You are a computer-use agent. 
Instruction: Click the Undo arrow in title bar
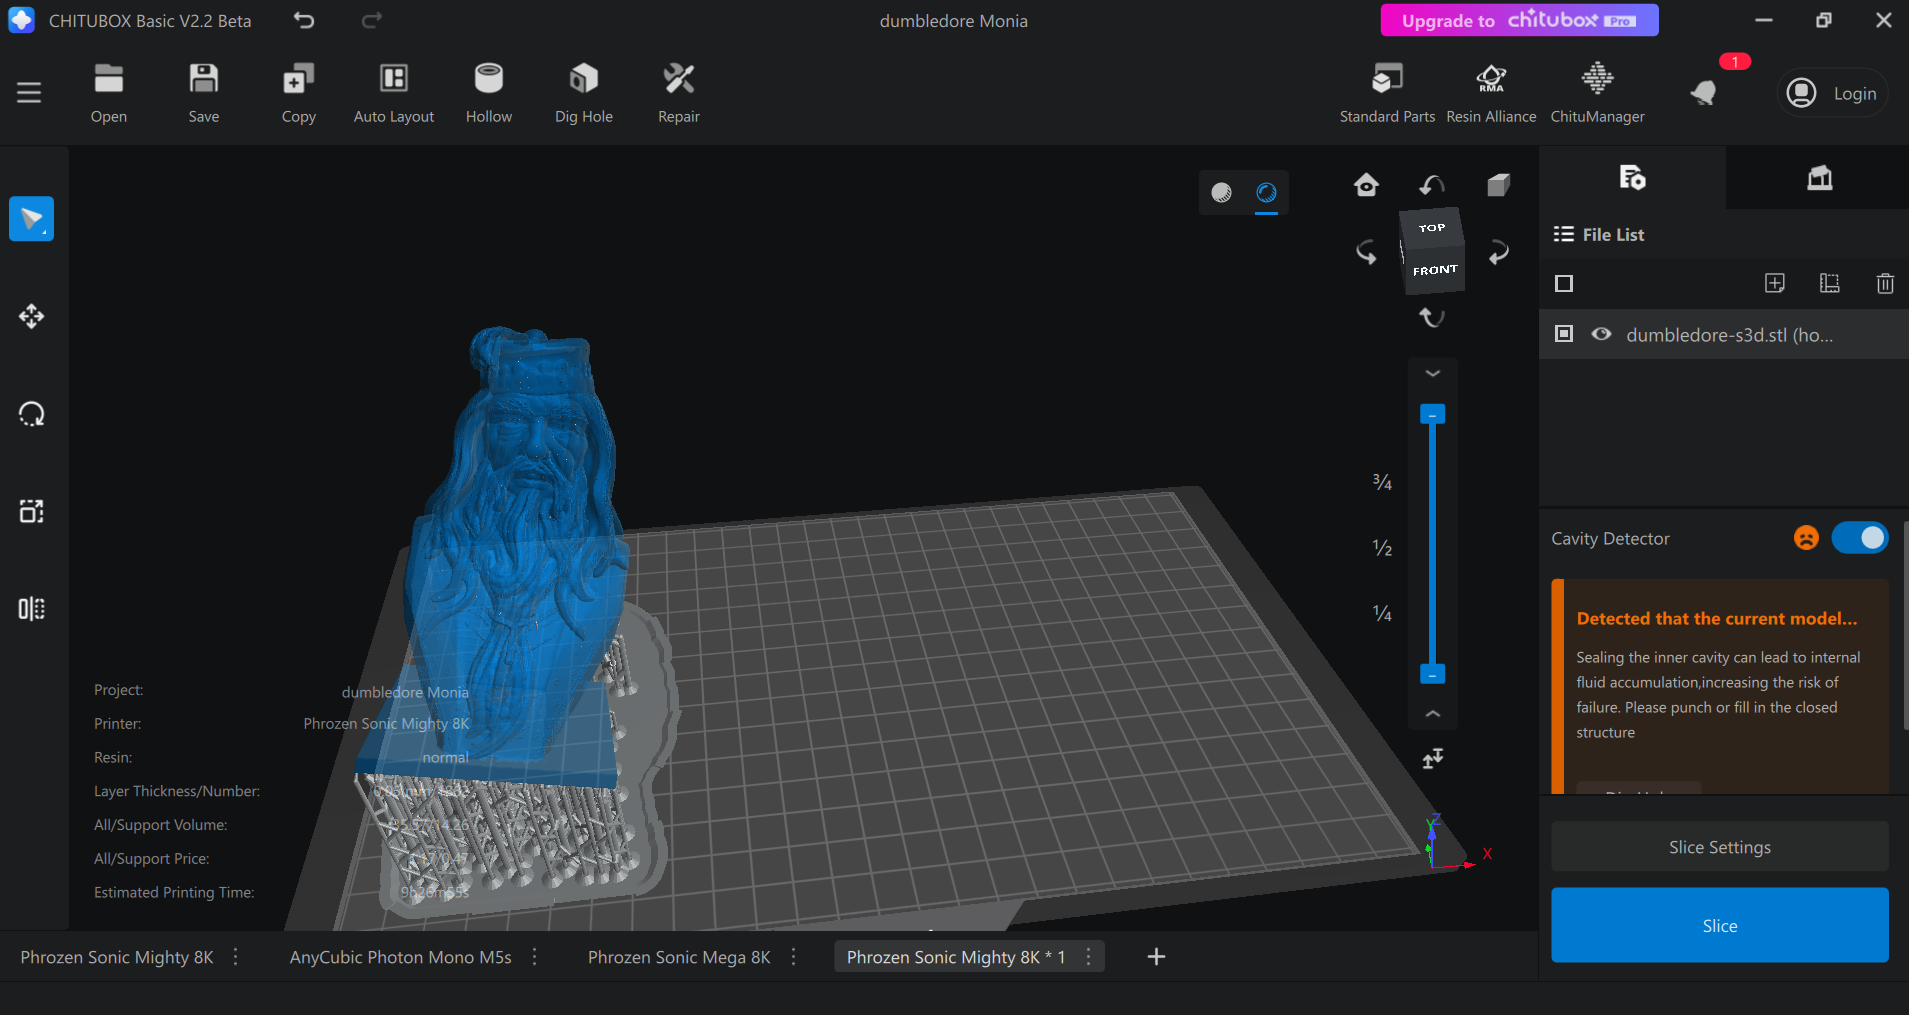coord(304,20)
